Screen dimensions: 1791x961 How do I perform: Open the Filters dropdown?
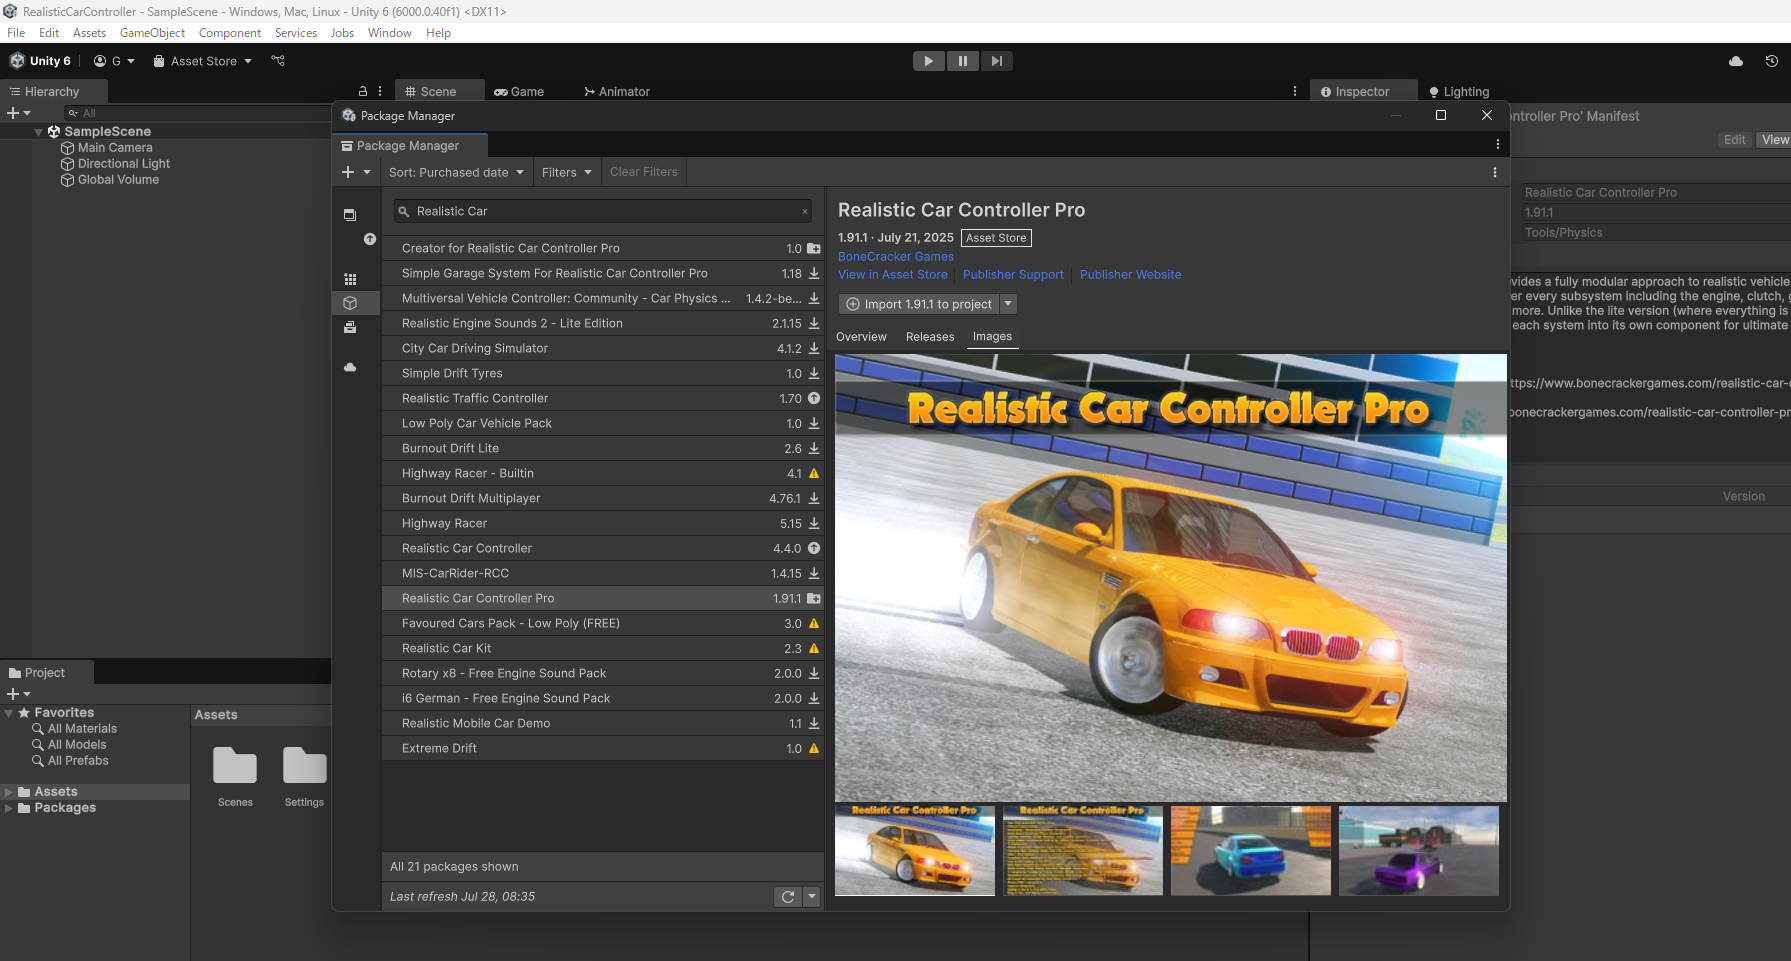[x=567, y=172]
